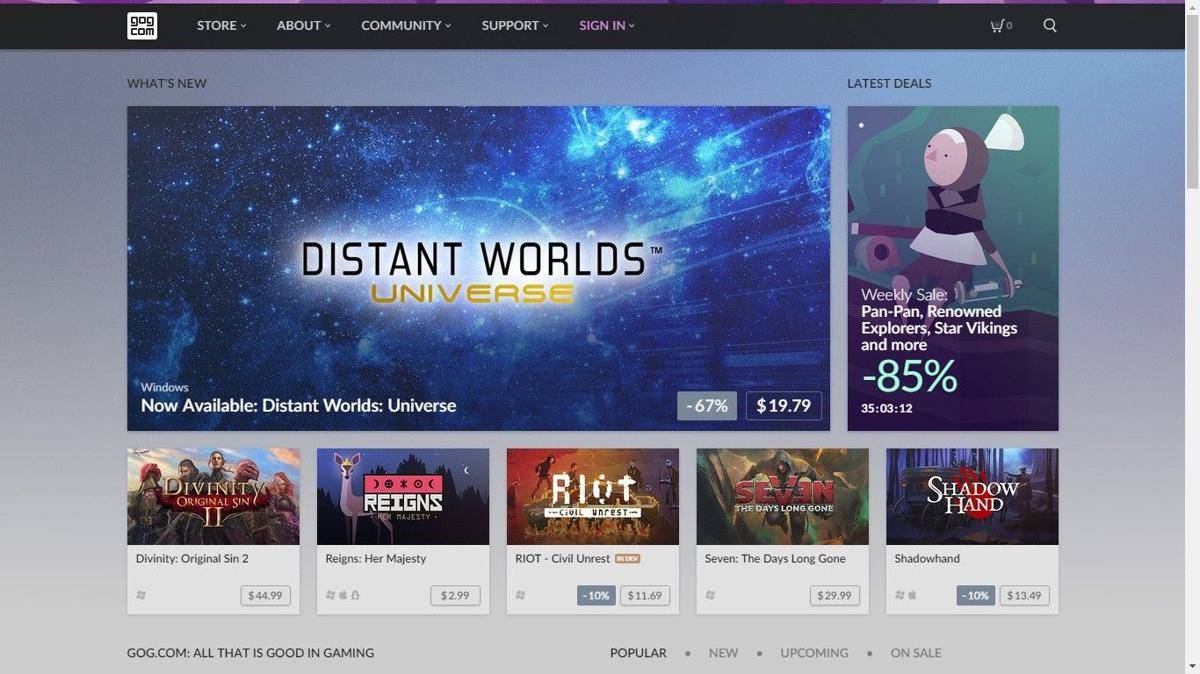The height and width of the screenshot is (674, 1200).
Task: Switch to the NEW tab
Action: [723, 653]
